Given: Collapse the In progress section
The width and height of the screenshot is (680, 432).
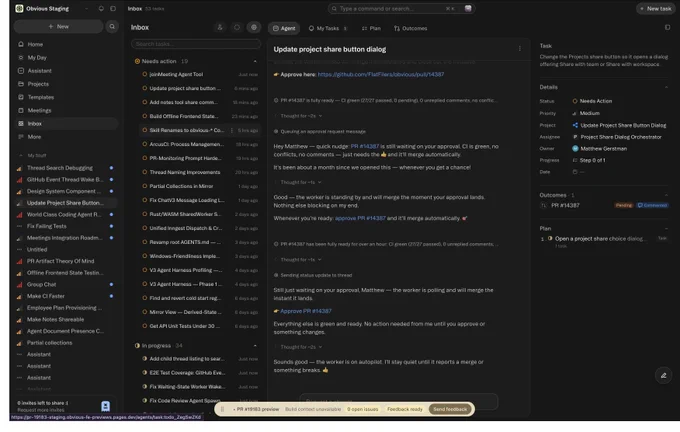Looking at the screenshot, I should coord(255,346).
